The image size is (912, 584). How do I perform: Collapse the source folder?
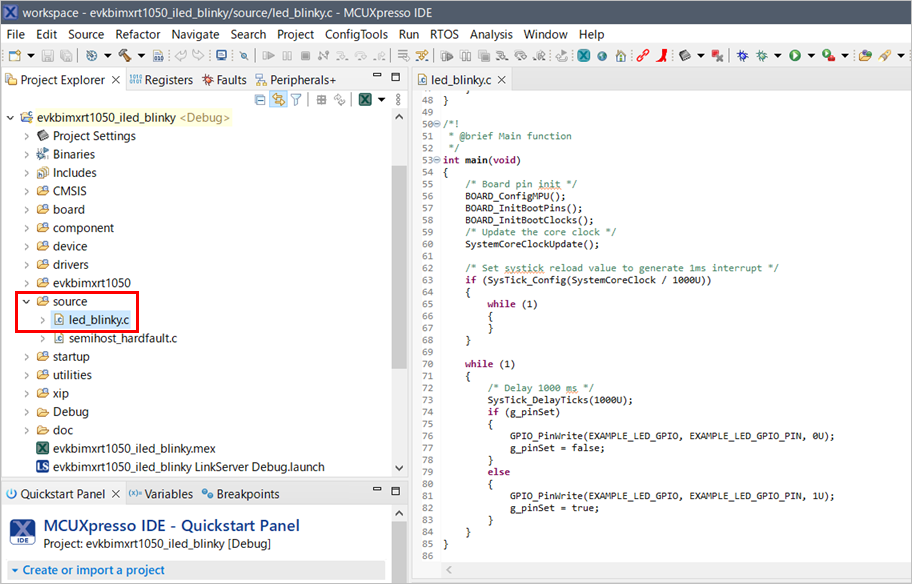pos(26,301)
